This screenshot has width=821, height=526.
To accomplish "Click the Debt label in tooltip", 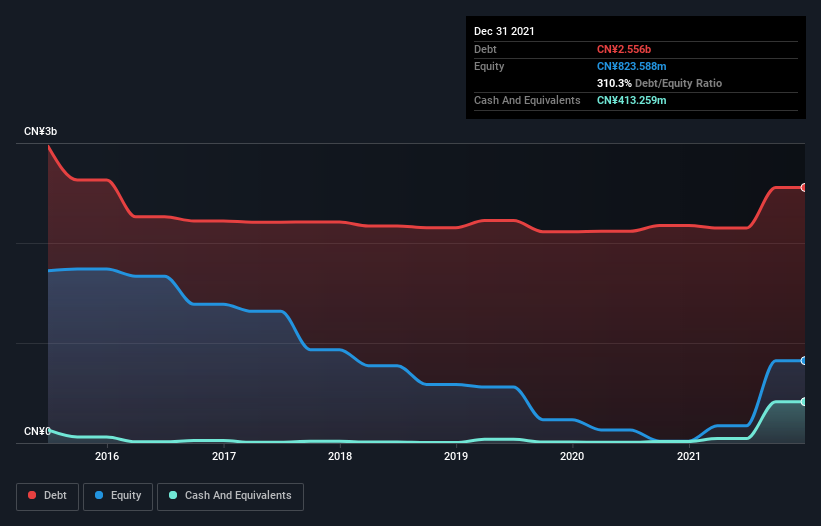I will (485, 49).
